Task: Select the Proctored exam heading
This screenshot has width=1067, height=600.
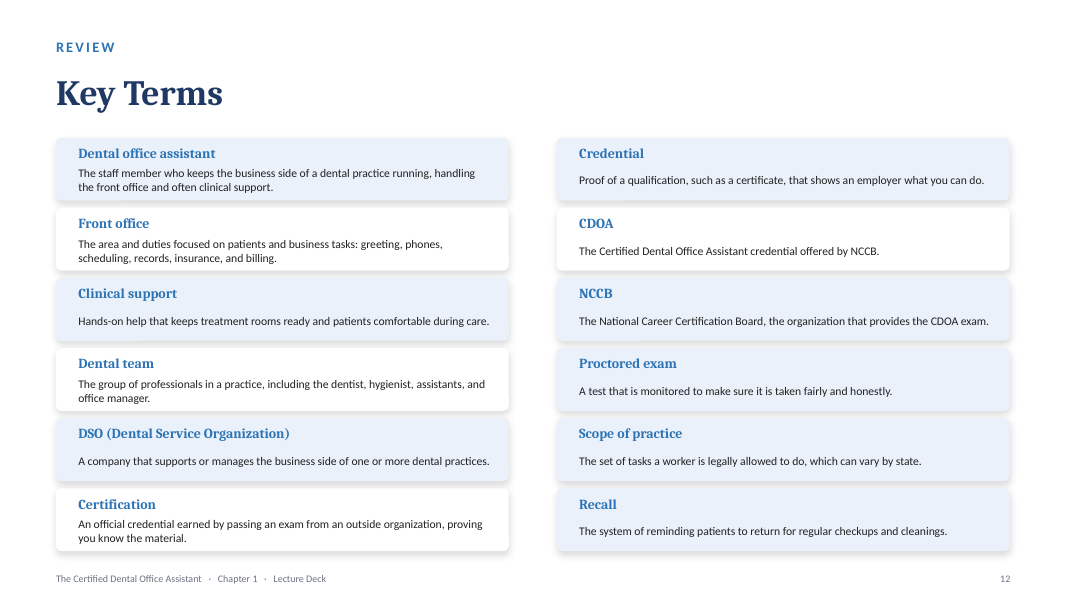Action: (x=627, y=364)
